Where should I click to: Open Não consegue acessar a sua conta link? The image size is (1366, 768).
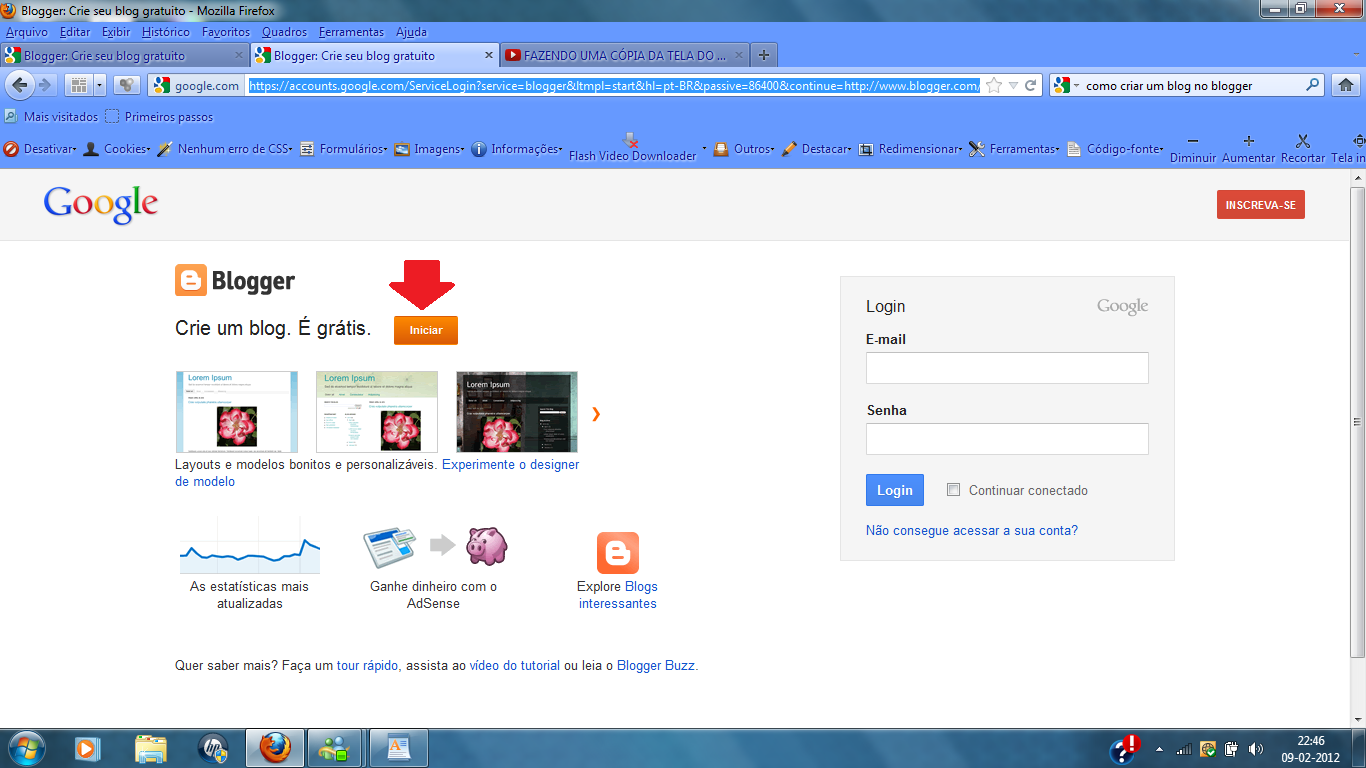click(x=972, y=531)
